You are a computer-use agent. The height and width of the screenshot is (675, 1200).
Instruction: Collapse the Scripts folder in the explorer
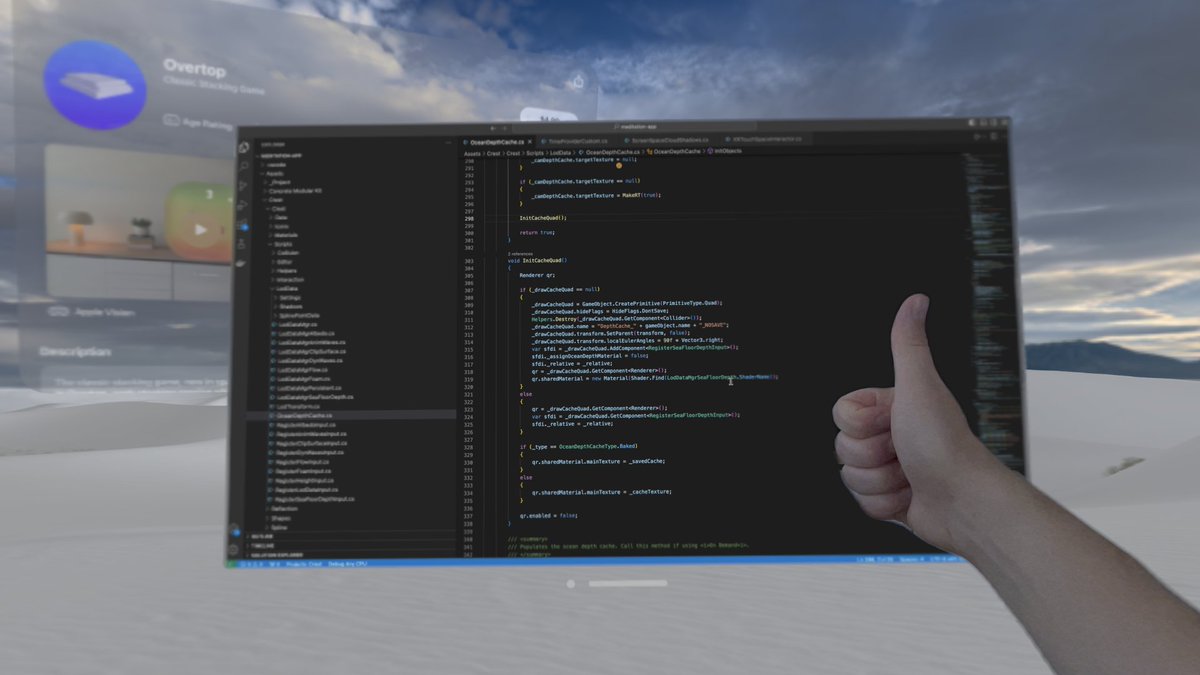282,244
